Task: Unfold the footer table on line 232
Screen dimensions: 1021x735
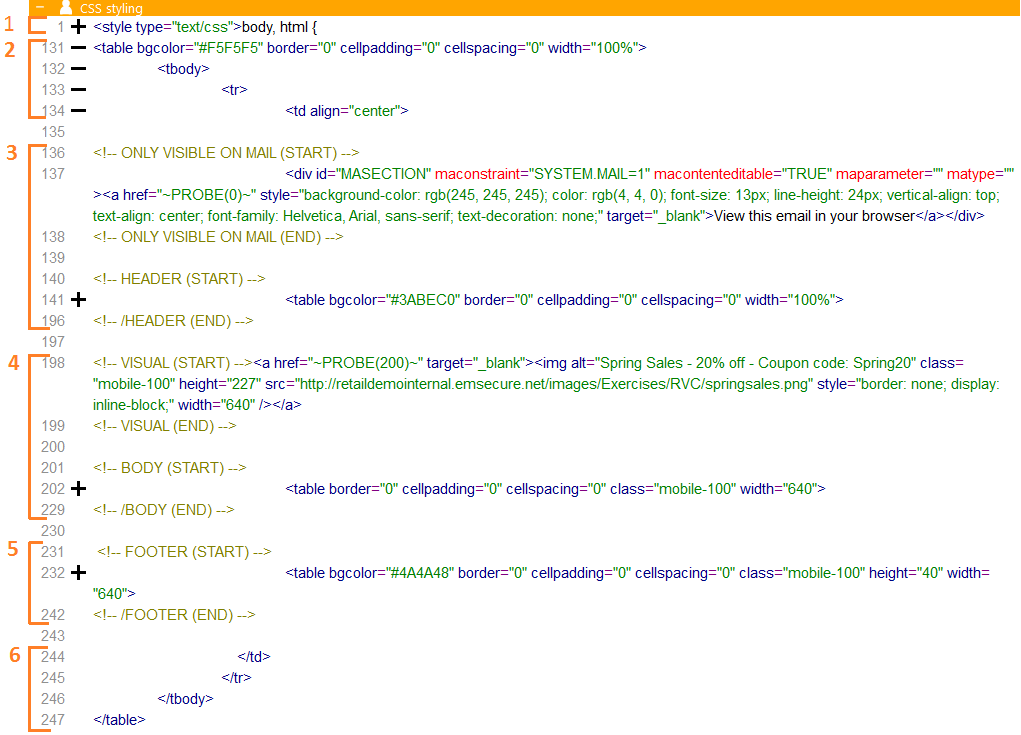Action: 79,573
